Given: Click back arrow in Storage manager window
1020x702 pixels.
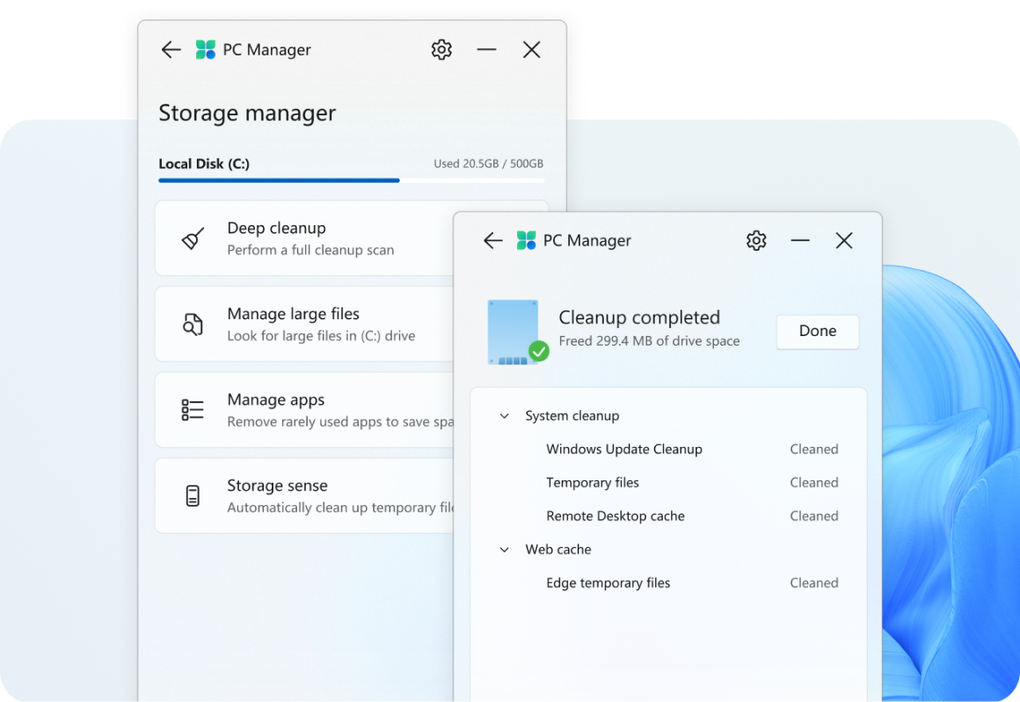Looking at the screenshot, I should pyautogui.click(x=171, y=50).
